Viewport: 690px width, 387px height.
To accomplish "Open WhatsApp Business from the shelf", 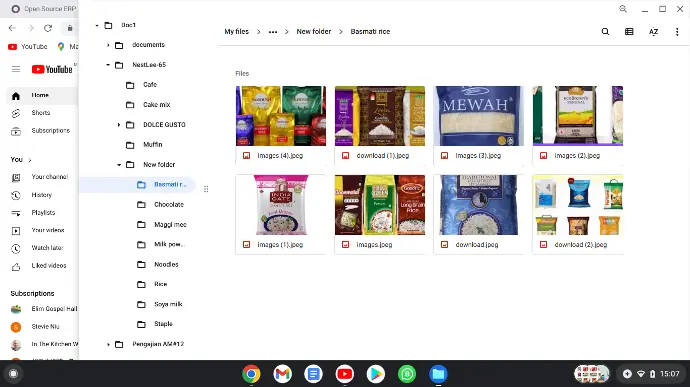I will 407,374.
